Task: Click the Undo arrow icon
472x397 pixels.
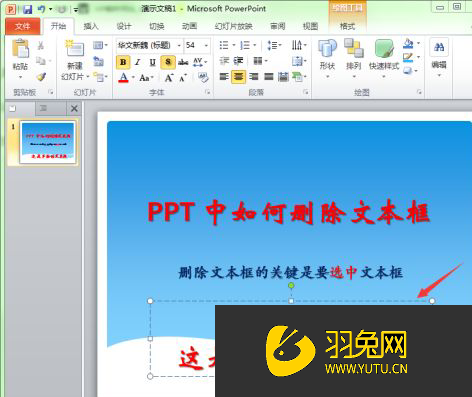Action: click(42, 9)
